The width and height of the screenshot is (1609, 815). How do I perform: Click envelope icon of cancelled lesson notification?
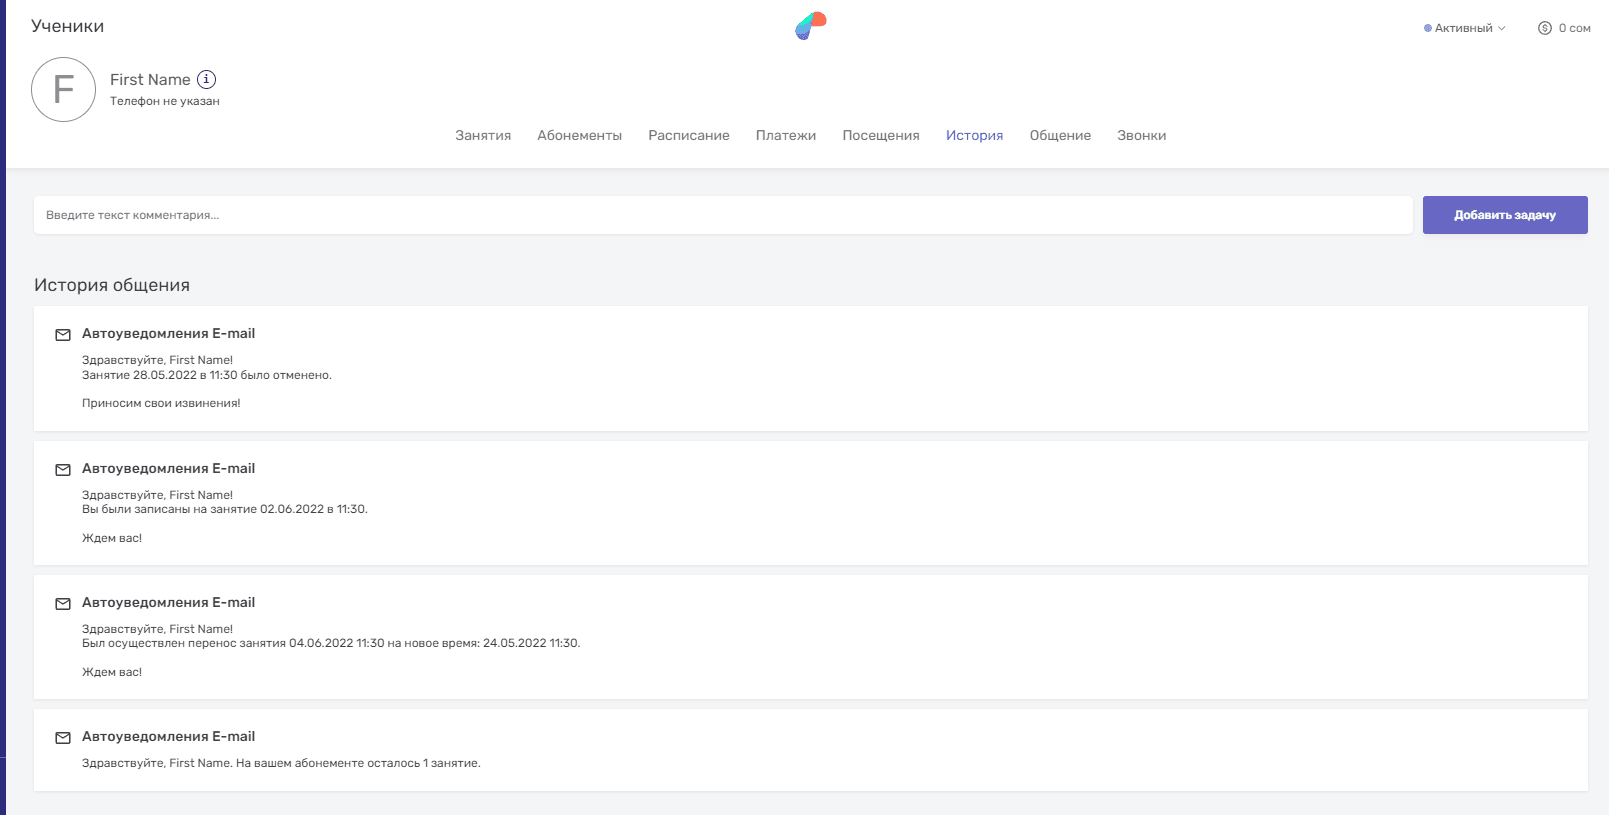click(63, 335)
